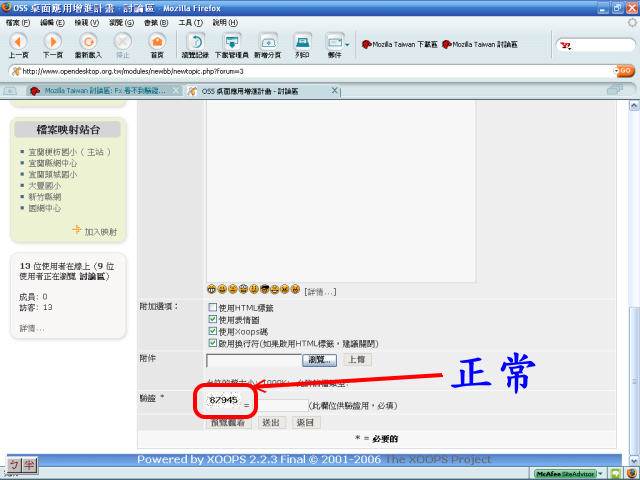
Task: Reload the page with 重新載入 icon
Action: [88, 42]
